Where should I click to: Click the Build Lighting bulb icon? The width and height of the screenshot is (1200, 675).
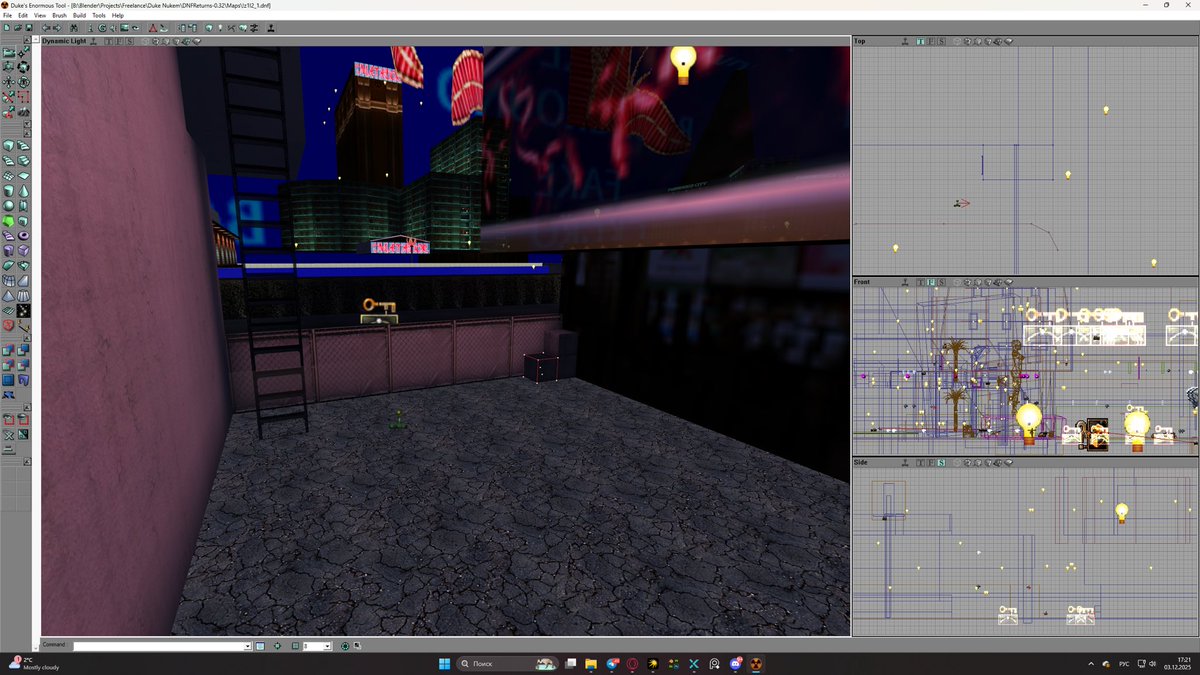coord(220,28)
